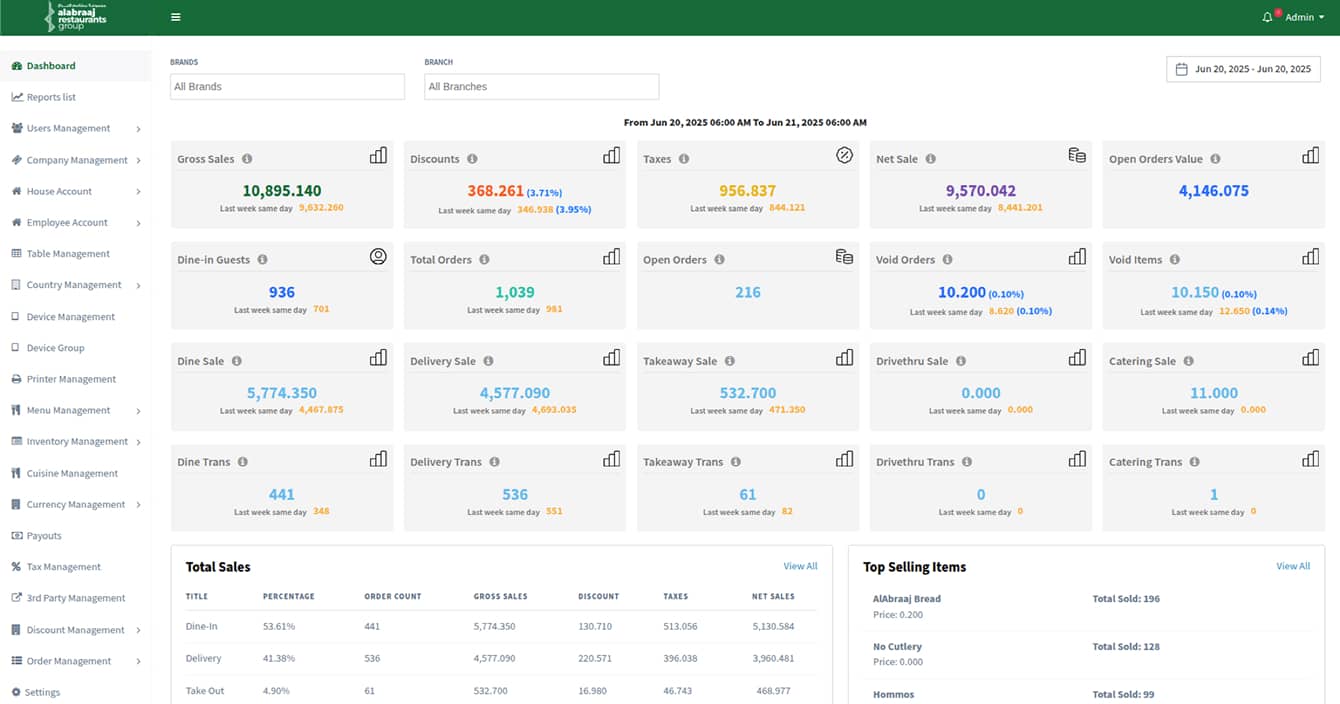The width and height of the screenshot is (1340, 704).
Task: Open Payouts page
Action: coord(75,536)
